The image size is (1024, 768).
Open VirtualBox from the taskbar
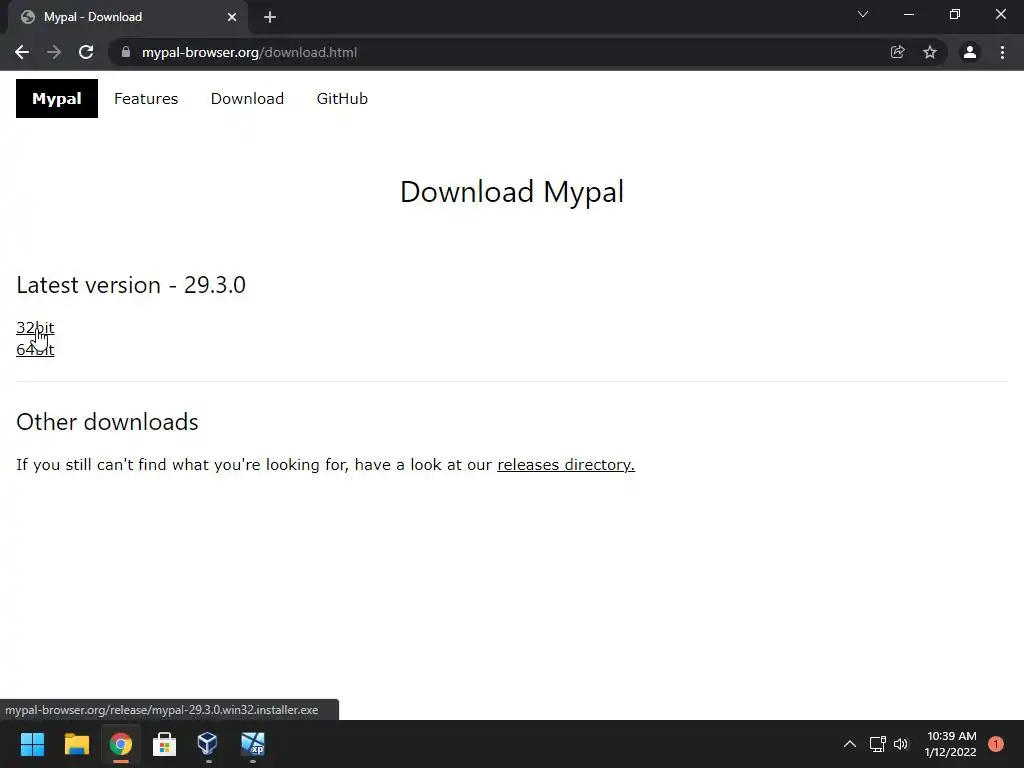click(208, 744)
